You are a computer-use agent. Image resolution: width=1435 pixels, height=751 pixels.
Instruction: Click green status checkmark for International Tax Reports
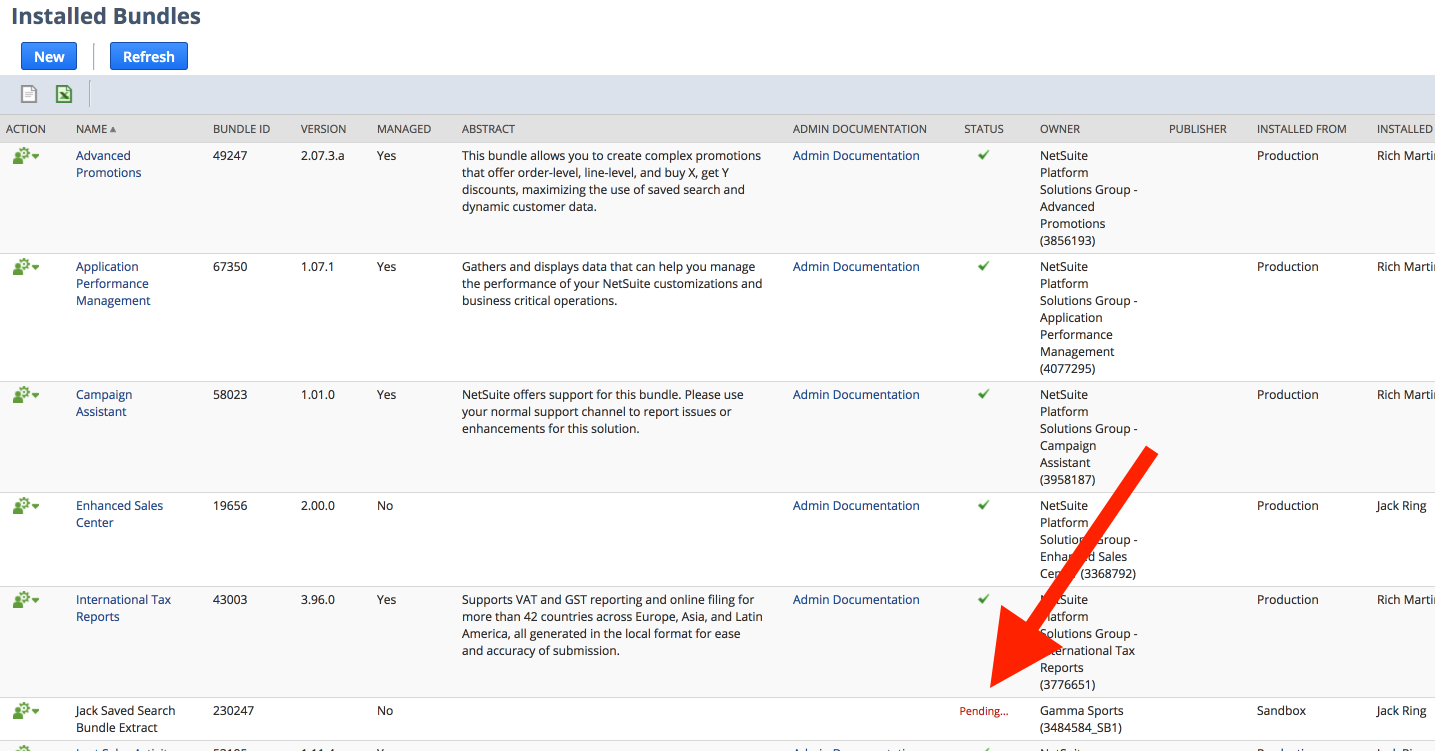984,599
